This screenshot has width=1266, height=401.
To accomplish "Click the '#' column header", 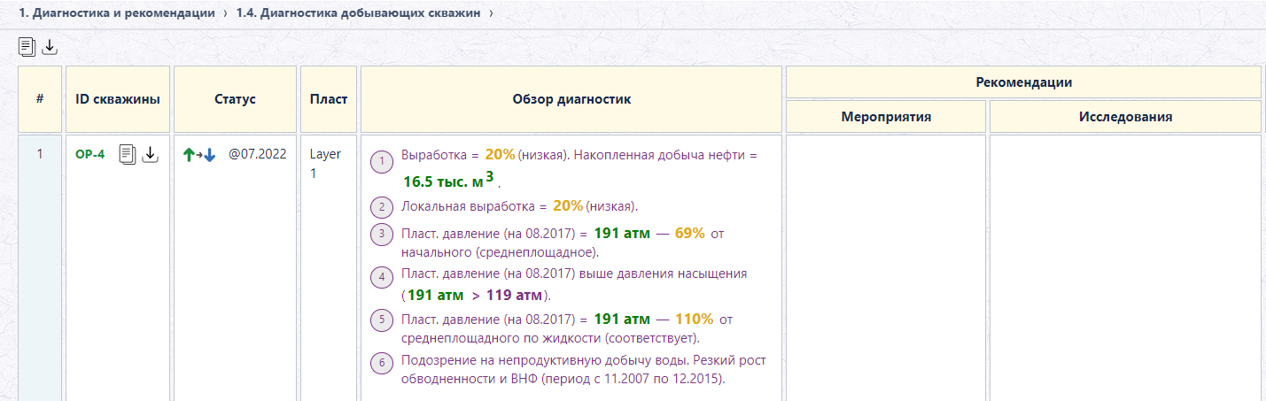I will pyautogui.click(x=40, y=99).
